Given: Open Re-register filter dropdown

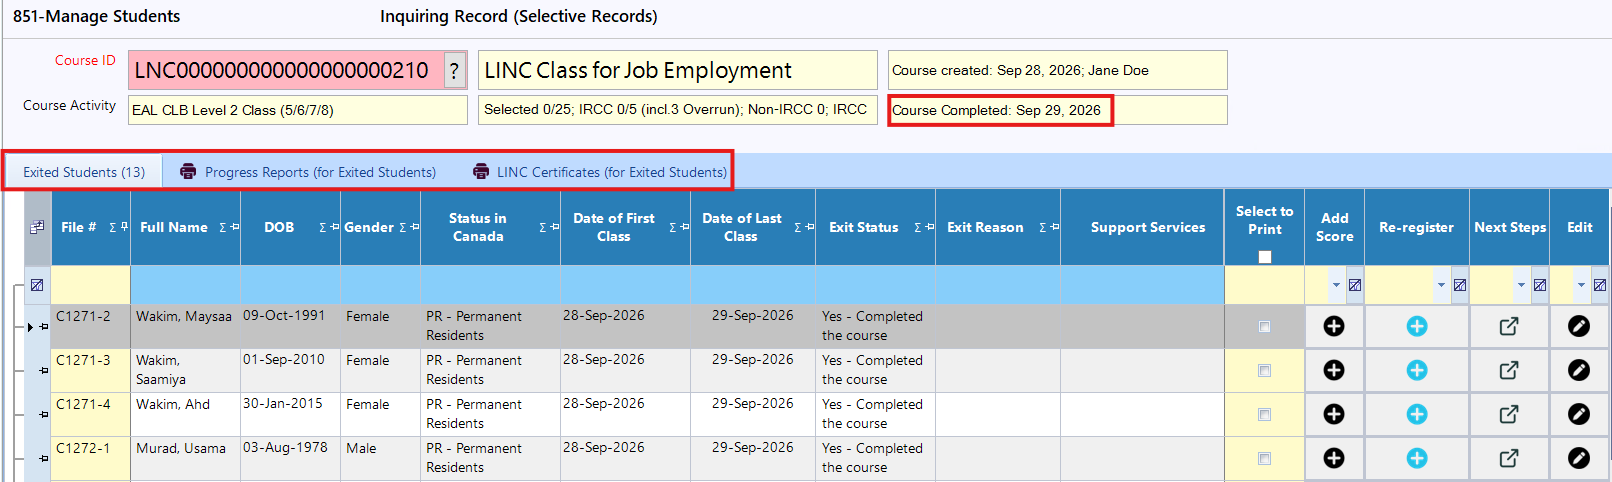Looking at the screenshot, I should pyautogui.click(x=1441, y=285).
